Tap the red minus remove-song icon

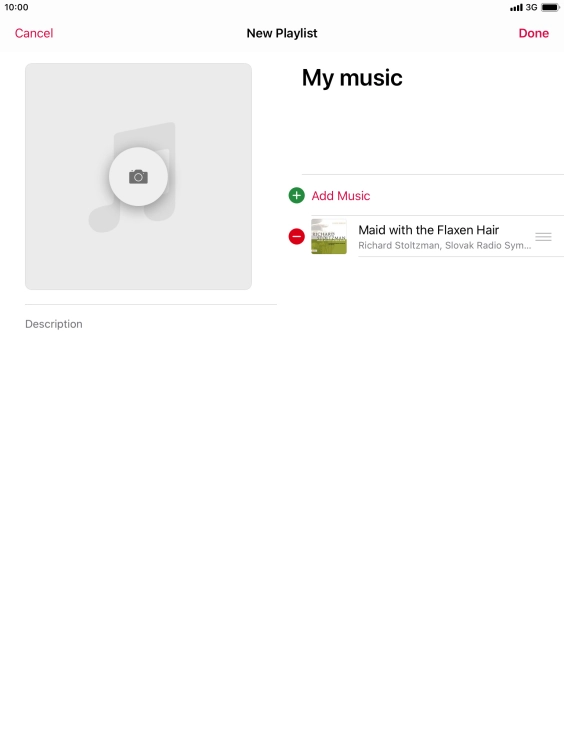pos(296,236)
